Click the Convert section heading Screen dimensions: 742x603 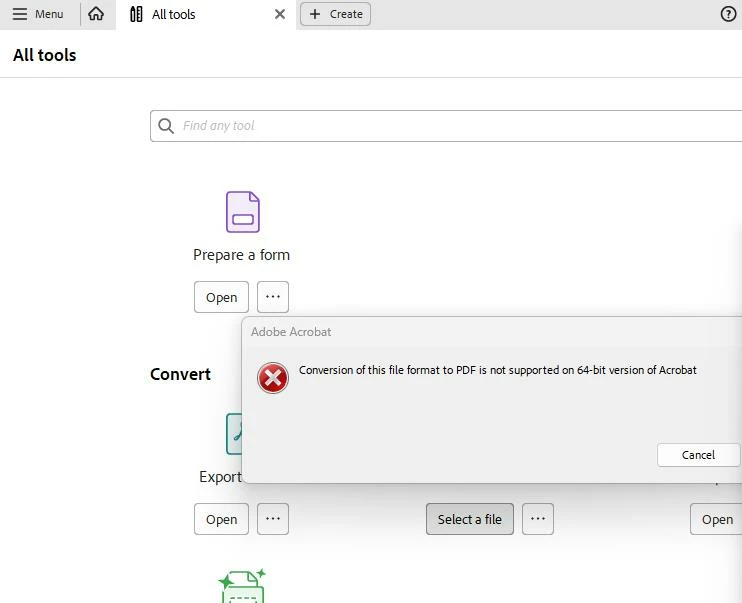(x=180, y=374)
